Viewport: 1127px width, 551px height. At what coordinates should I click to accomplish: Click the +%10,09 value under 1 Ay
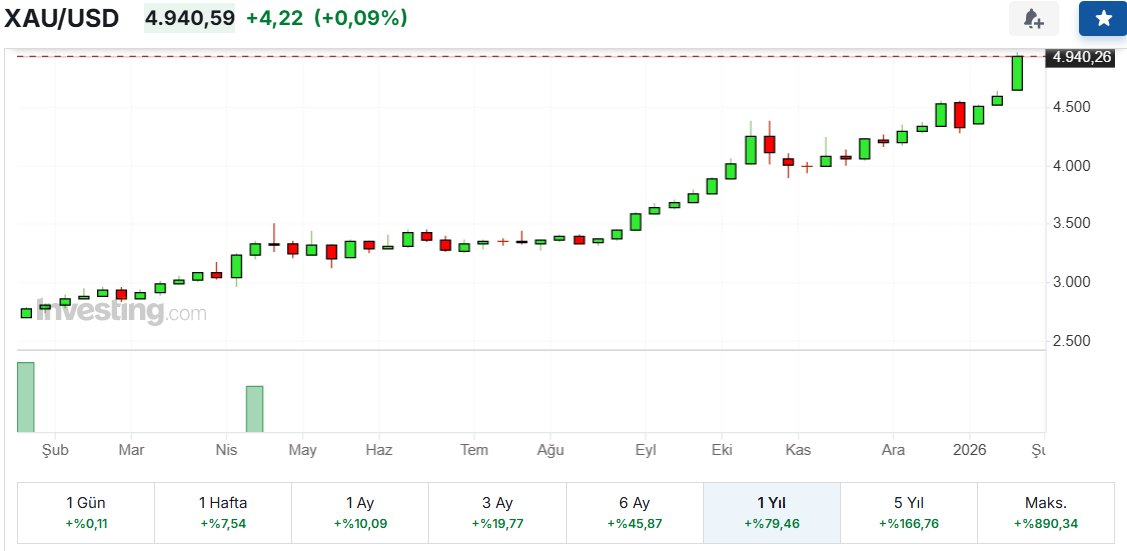tap(360, 524)
